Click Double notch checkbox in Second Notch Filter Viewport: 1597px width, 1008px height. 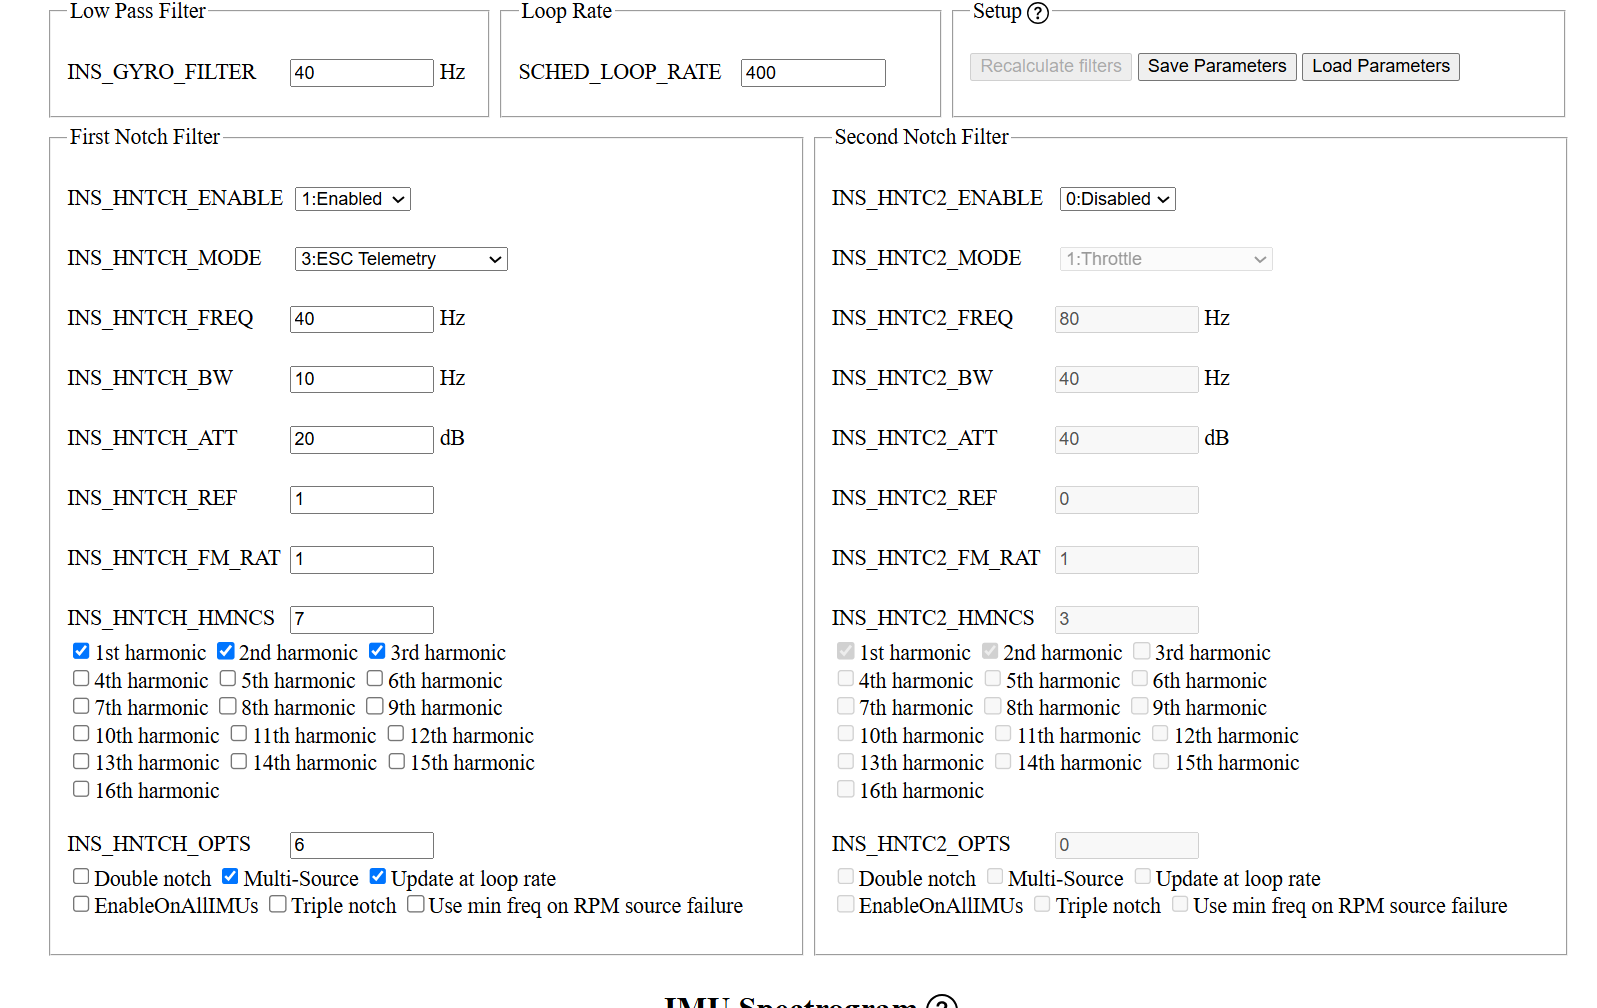click(x=846, y=876)
